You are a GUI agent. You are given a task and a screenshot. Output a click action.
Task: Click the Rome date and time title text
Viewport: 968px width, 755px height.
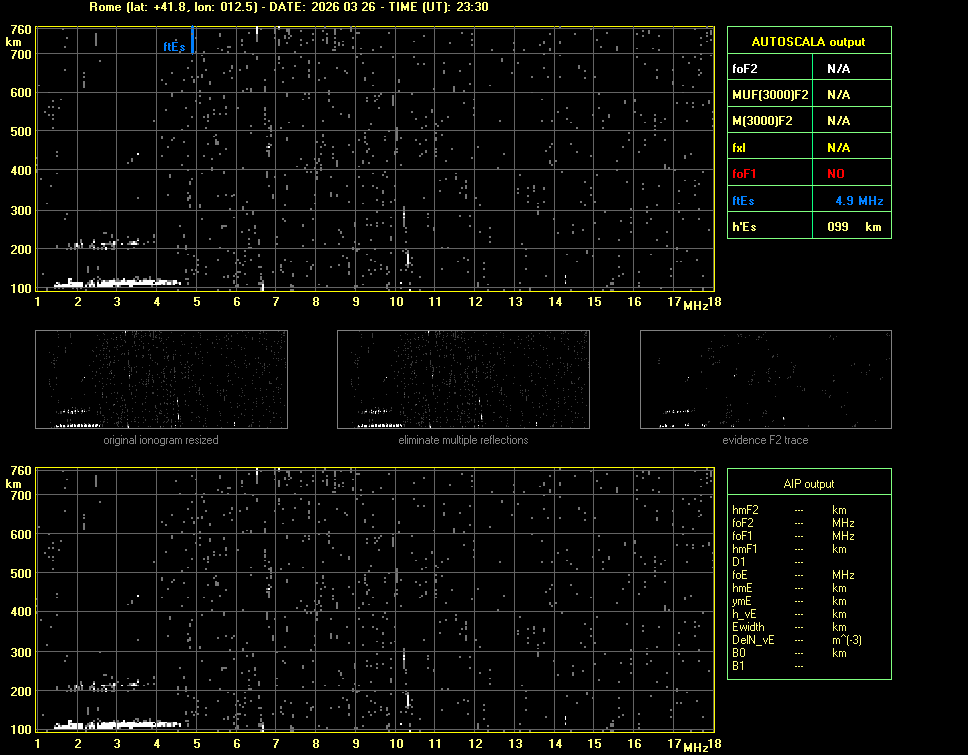click(289, 7)
